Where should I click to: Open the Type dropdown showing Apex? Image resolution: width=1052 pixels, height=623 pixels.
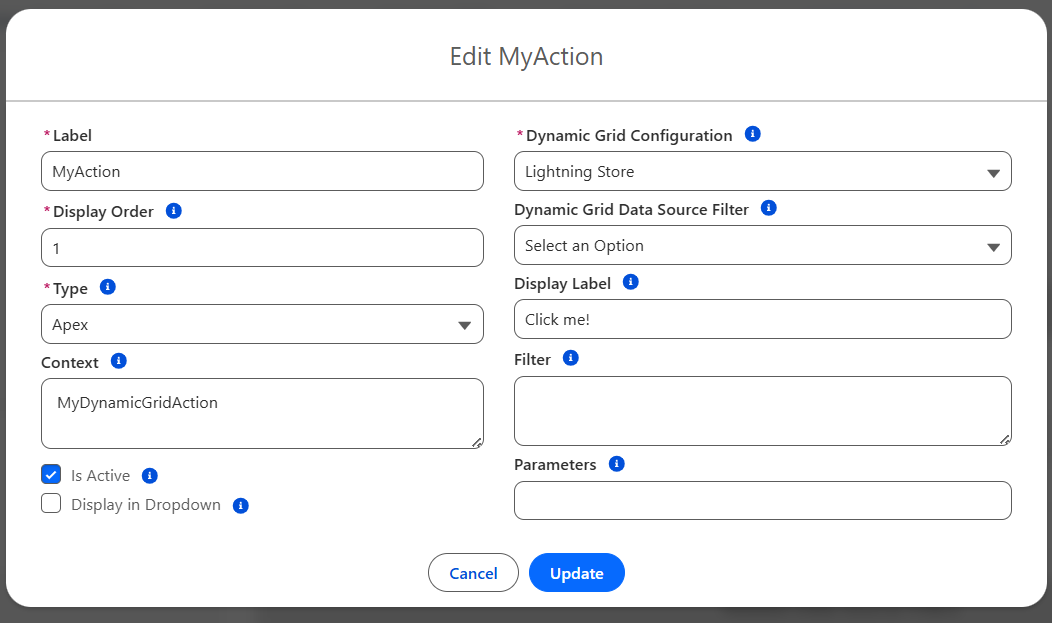[262, 325]
